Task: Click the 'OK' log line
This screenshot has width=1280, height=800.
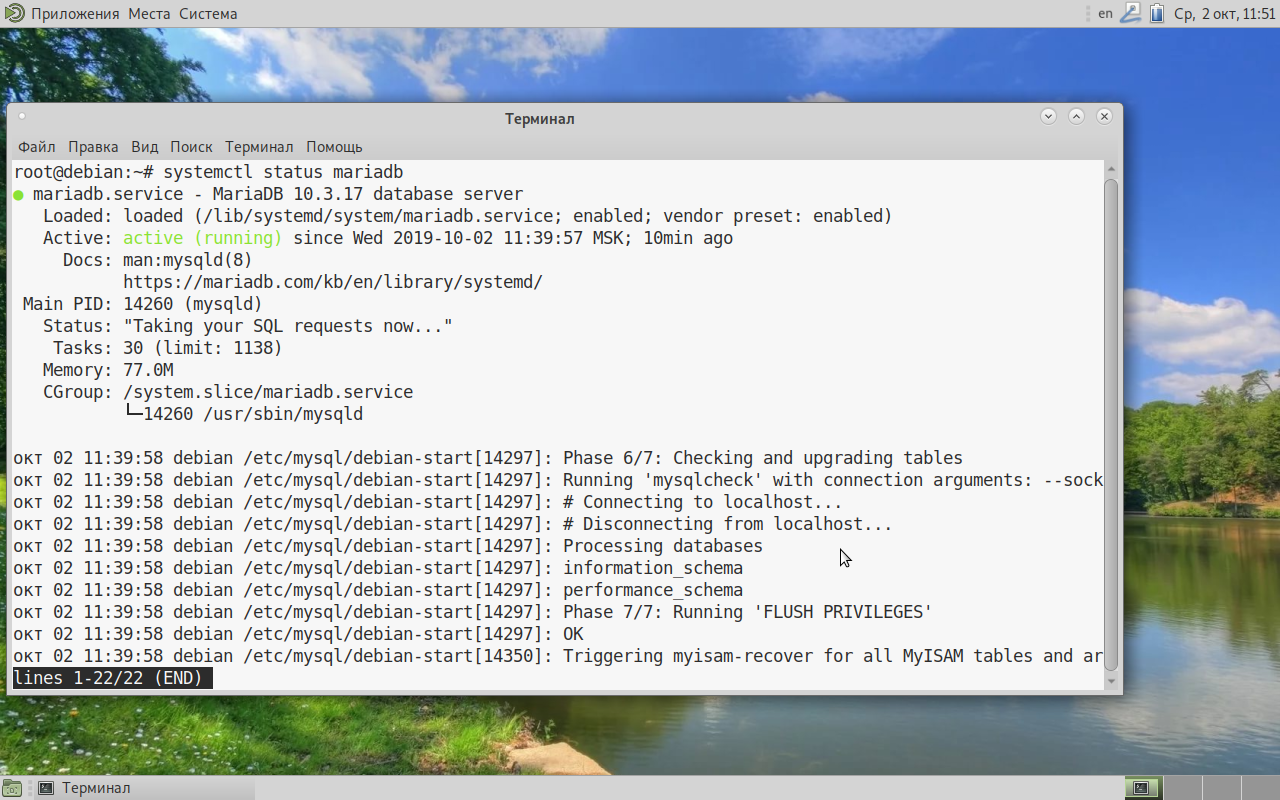Action: pyautogui.click(x=298, y=634)
